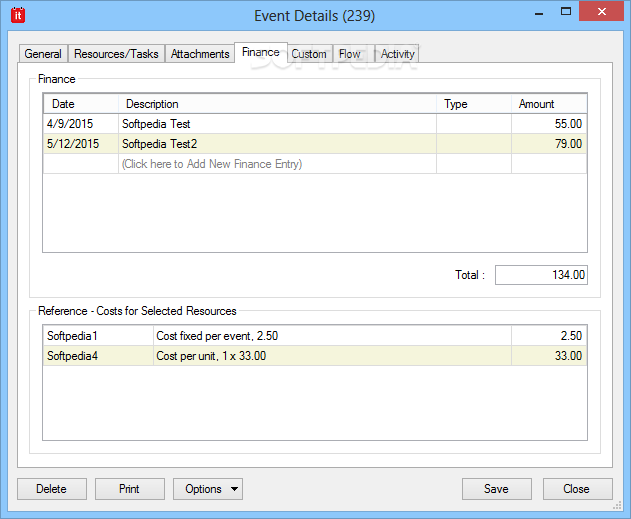Minimize the Event Details window
The image size is (631, 519).
(x=539, y=12)
